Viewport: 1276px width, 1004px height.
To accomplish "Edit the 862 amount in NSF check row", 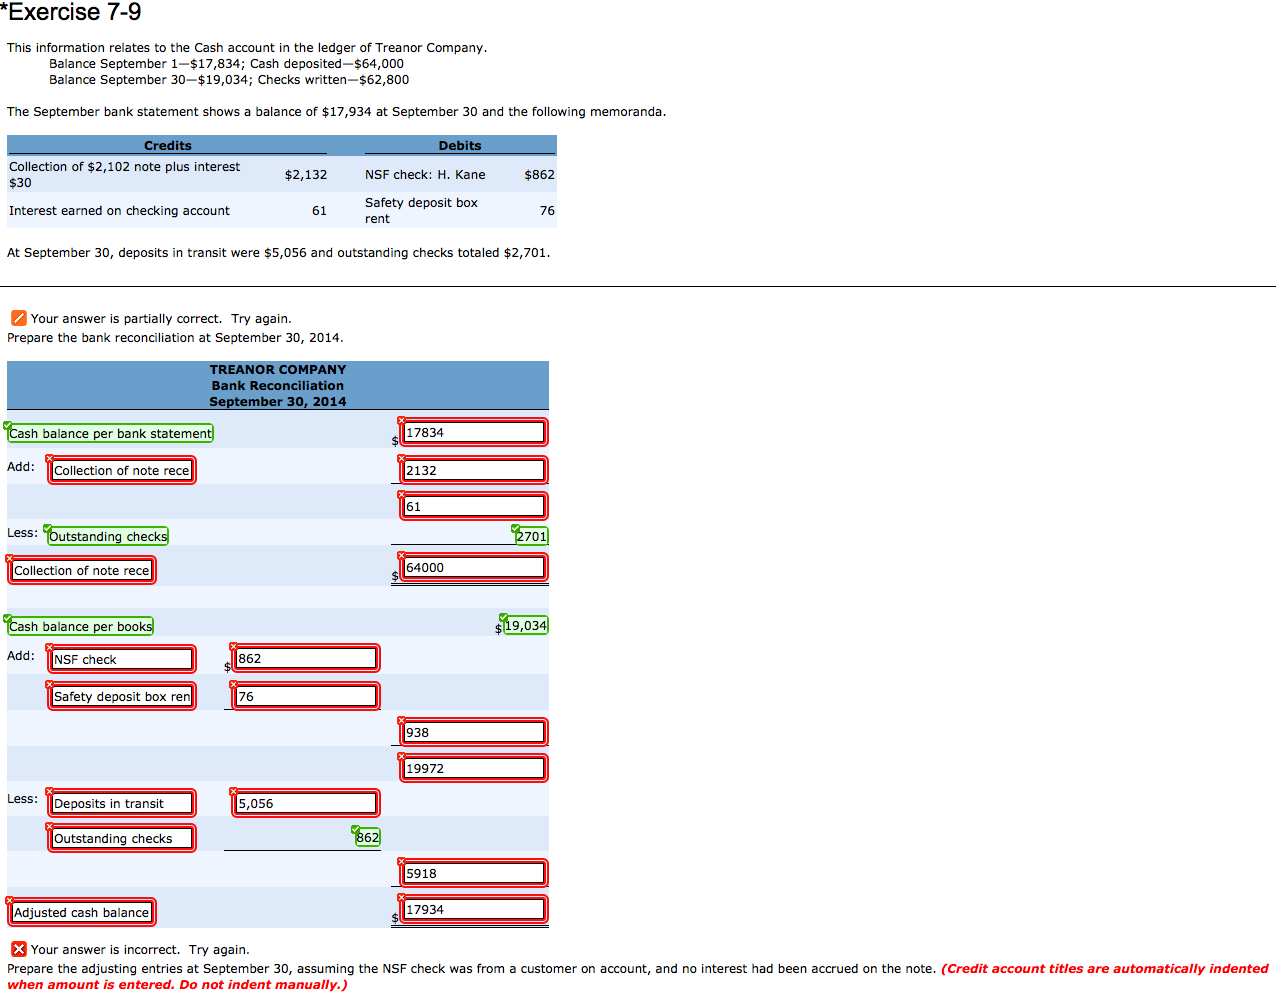I will (x=306, y=658).
